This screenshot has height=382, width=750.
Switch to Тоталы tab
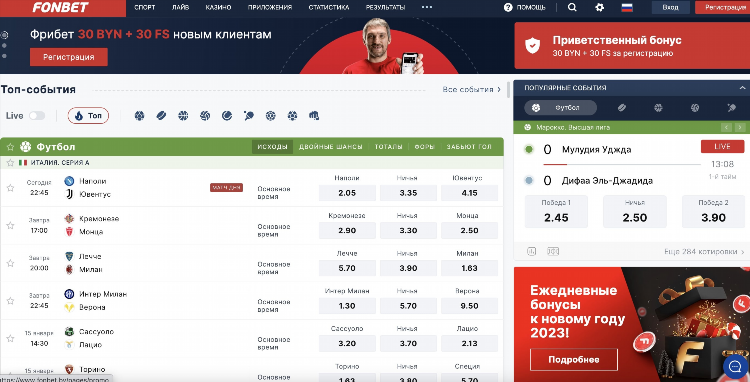click(388, 147)
